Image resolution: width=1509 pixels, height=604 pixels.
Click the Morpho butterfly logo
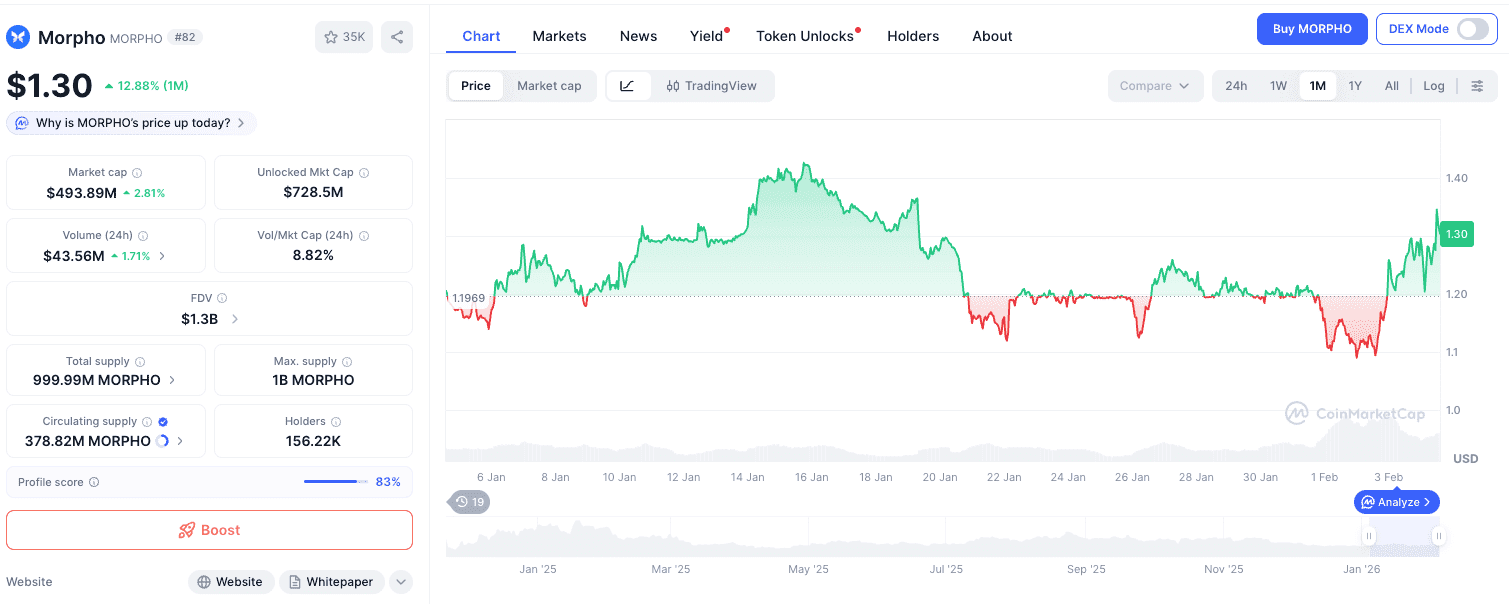pos(18,37)
